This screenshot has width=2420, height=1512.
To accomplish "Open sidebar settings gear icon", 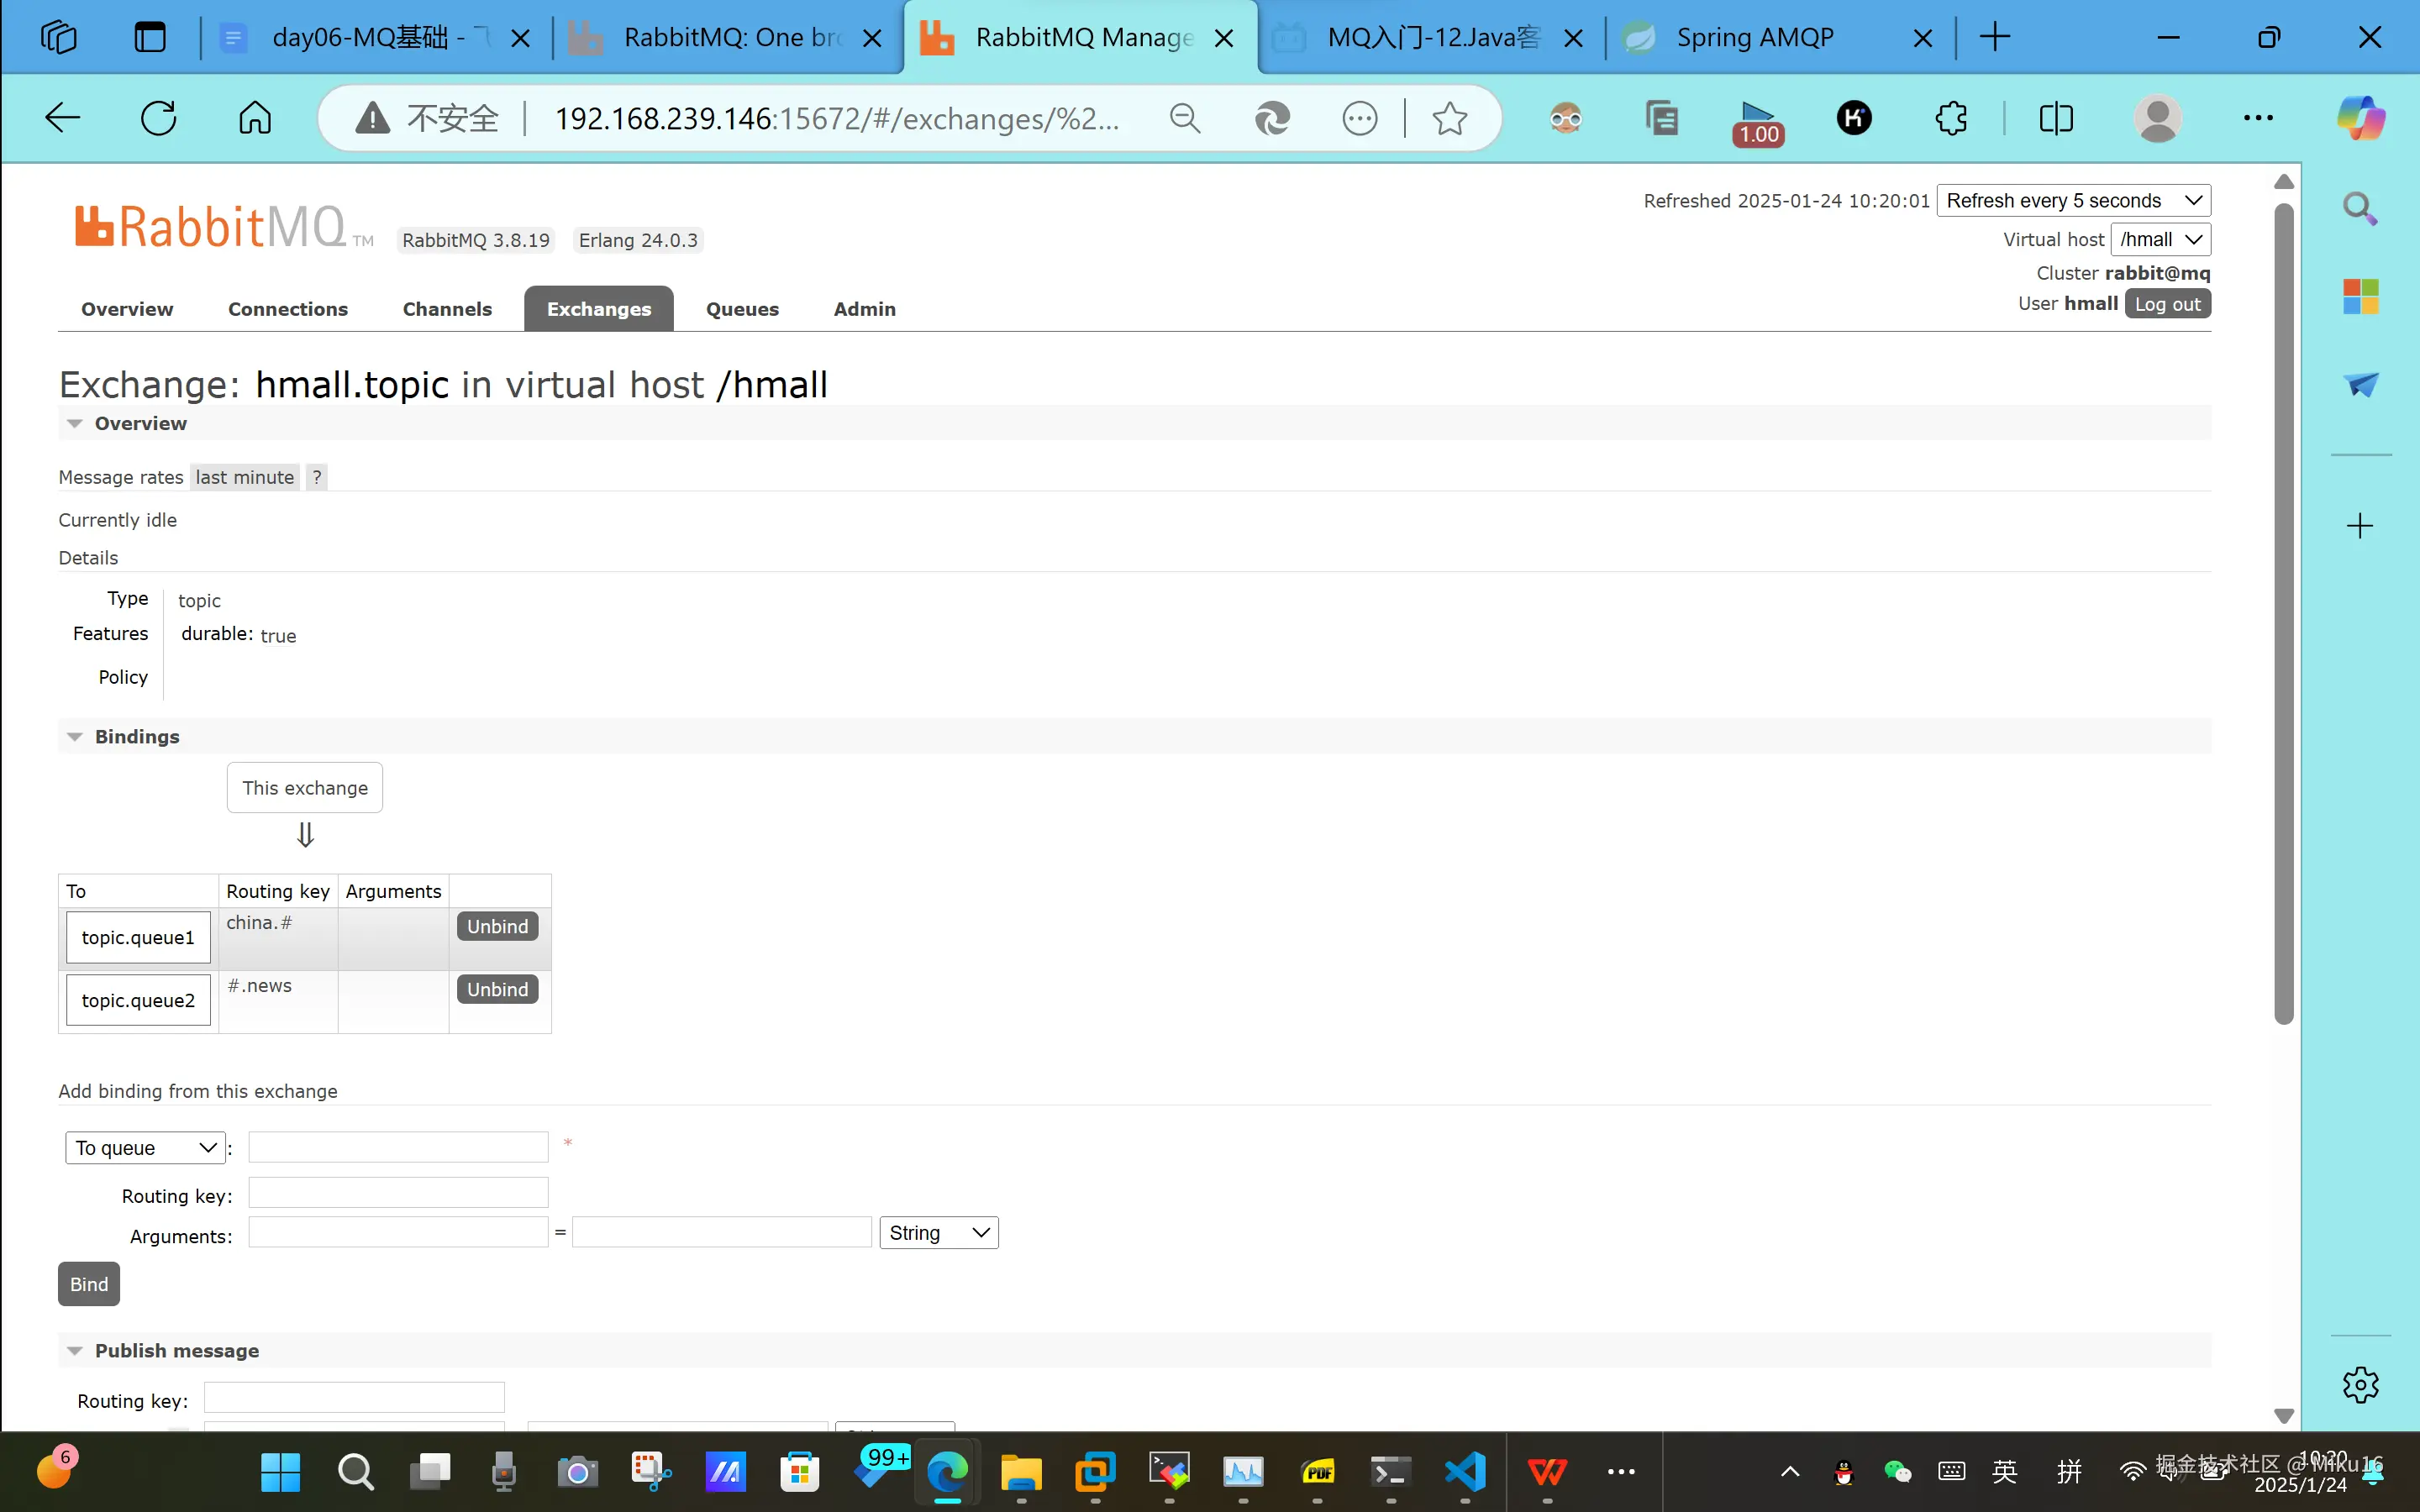I will click(2360, 1385).
